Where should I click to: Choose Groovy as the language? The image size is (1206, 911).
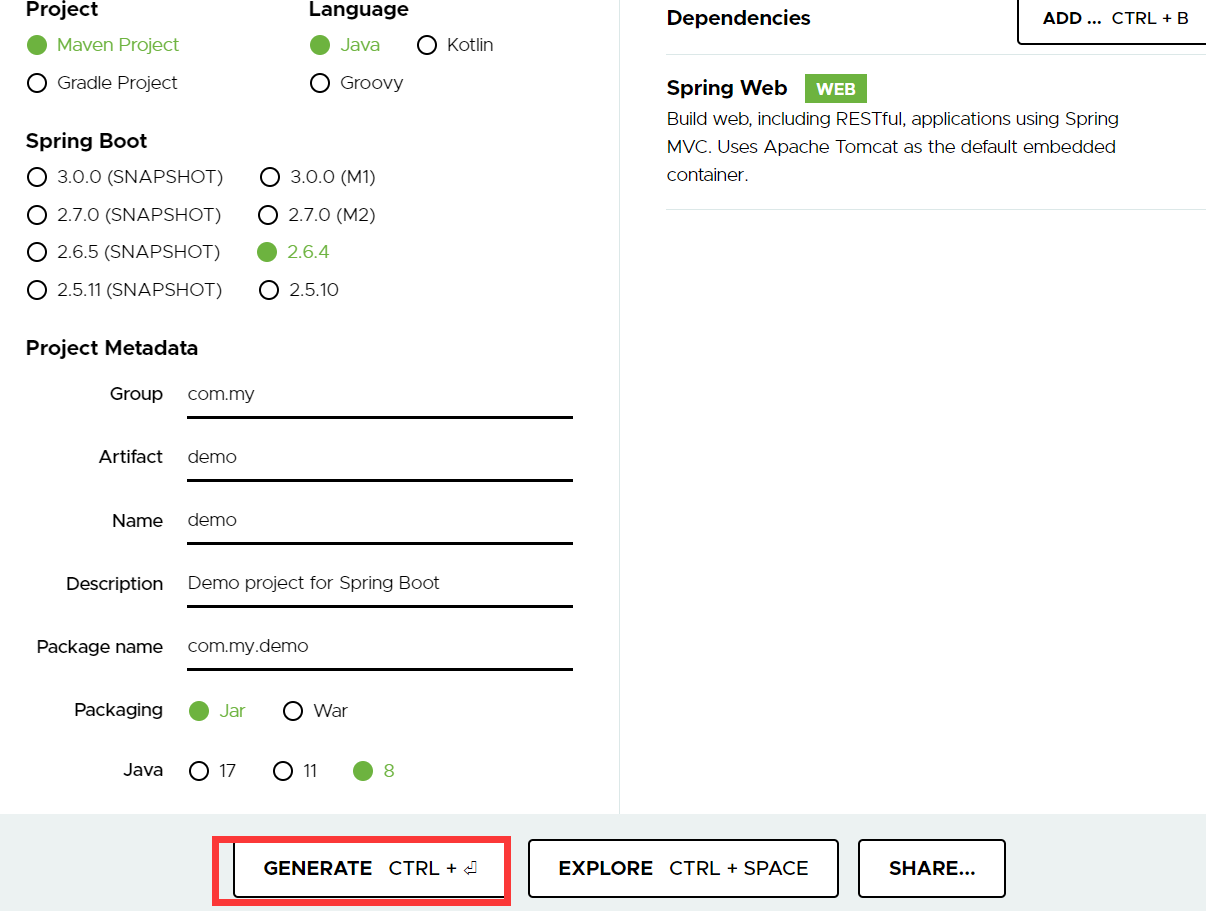tap(356, 83)
